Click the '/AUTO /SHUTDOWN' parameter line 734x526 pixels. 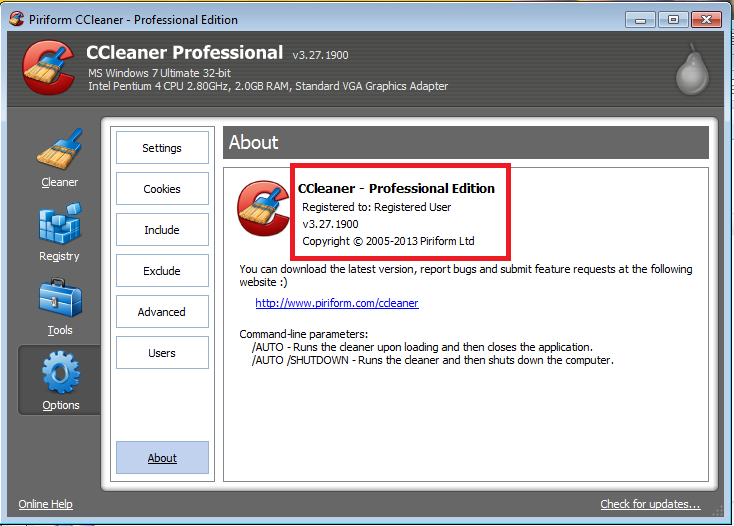433,360
